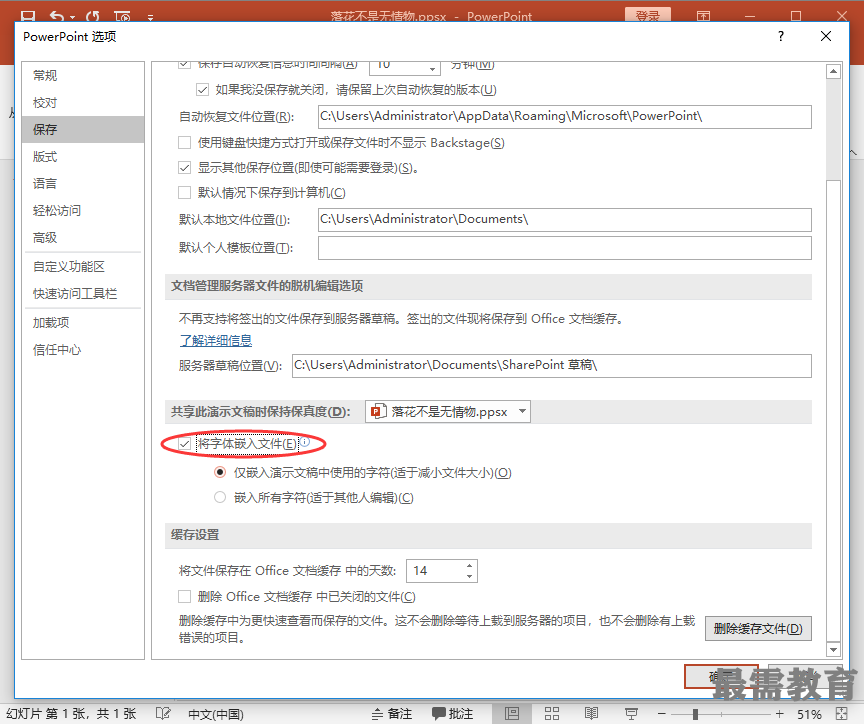
Task: Open the 语言 category
Action: 83,183
